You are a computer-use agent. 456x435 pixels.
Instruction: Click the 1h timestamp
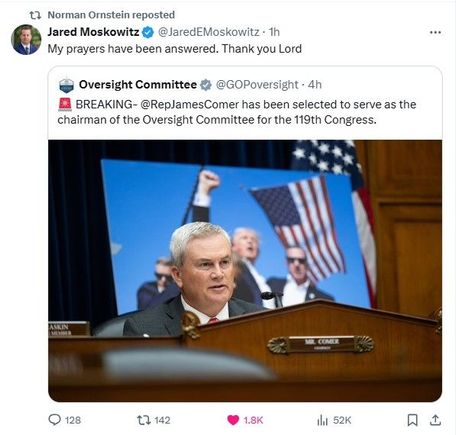coord(274,32)
